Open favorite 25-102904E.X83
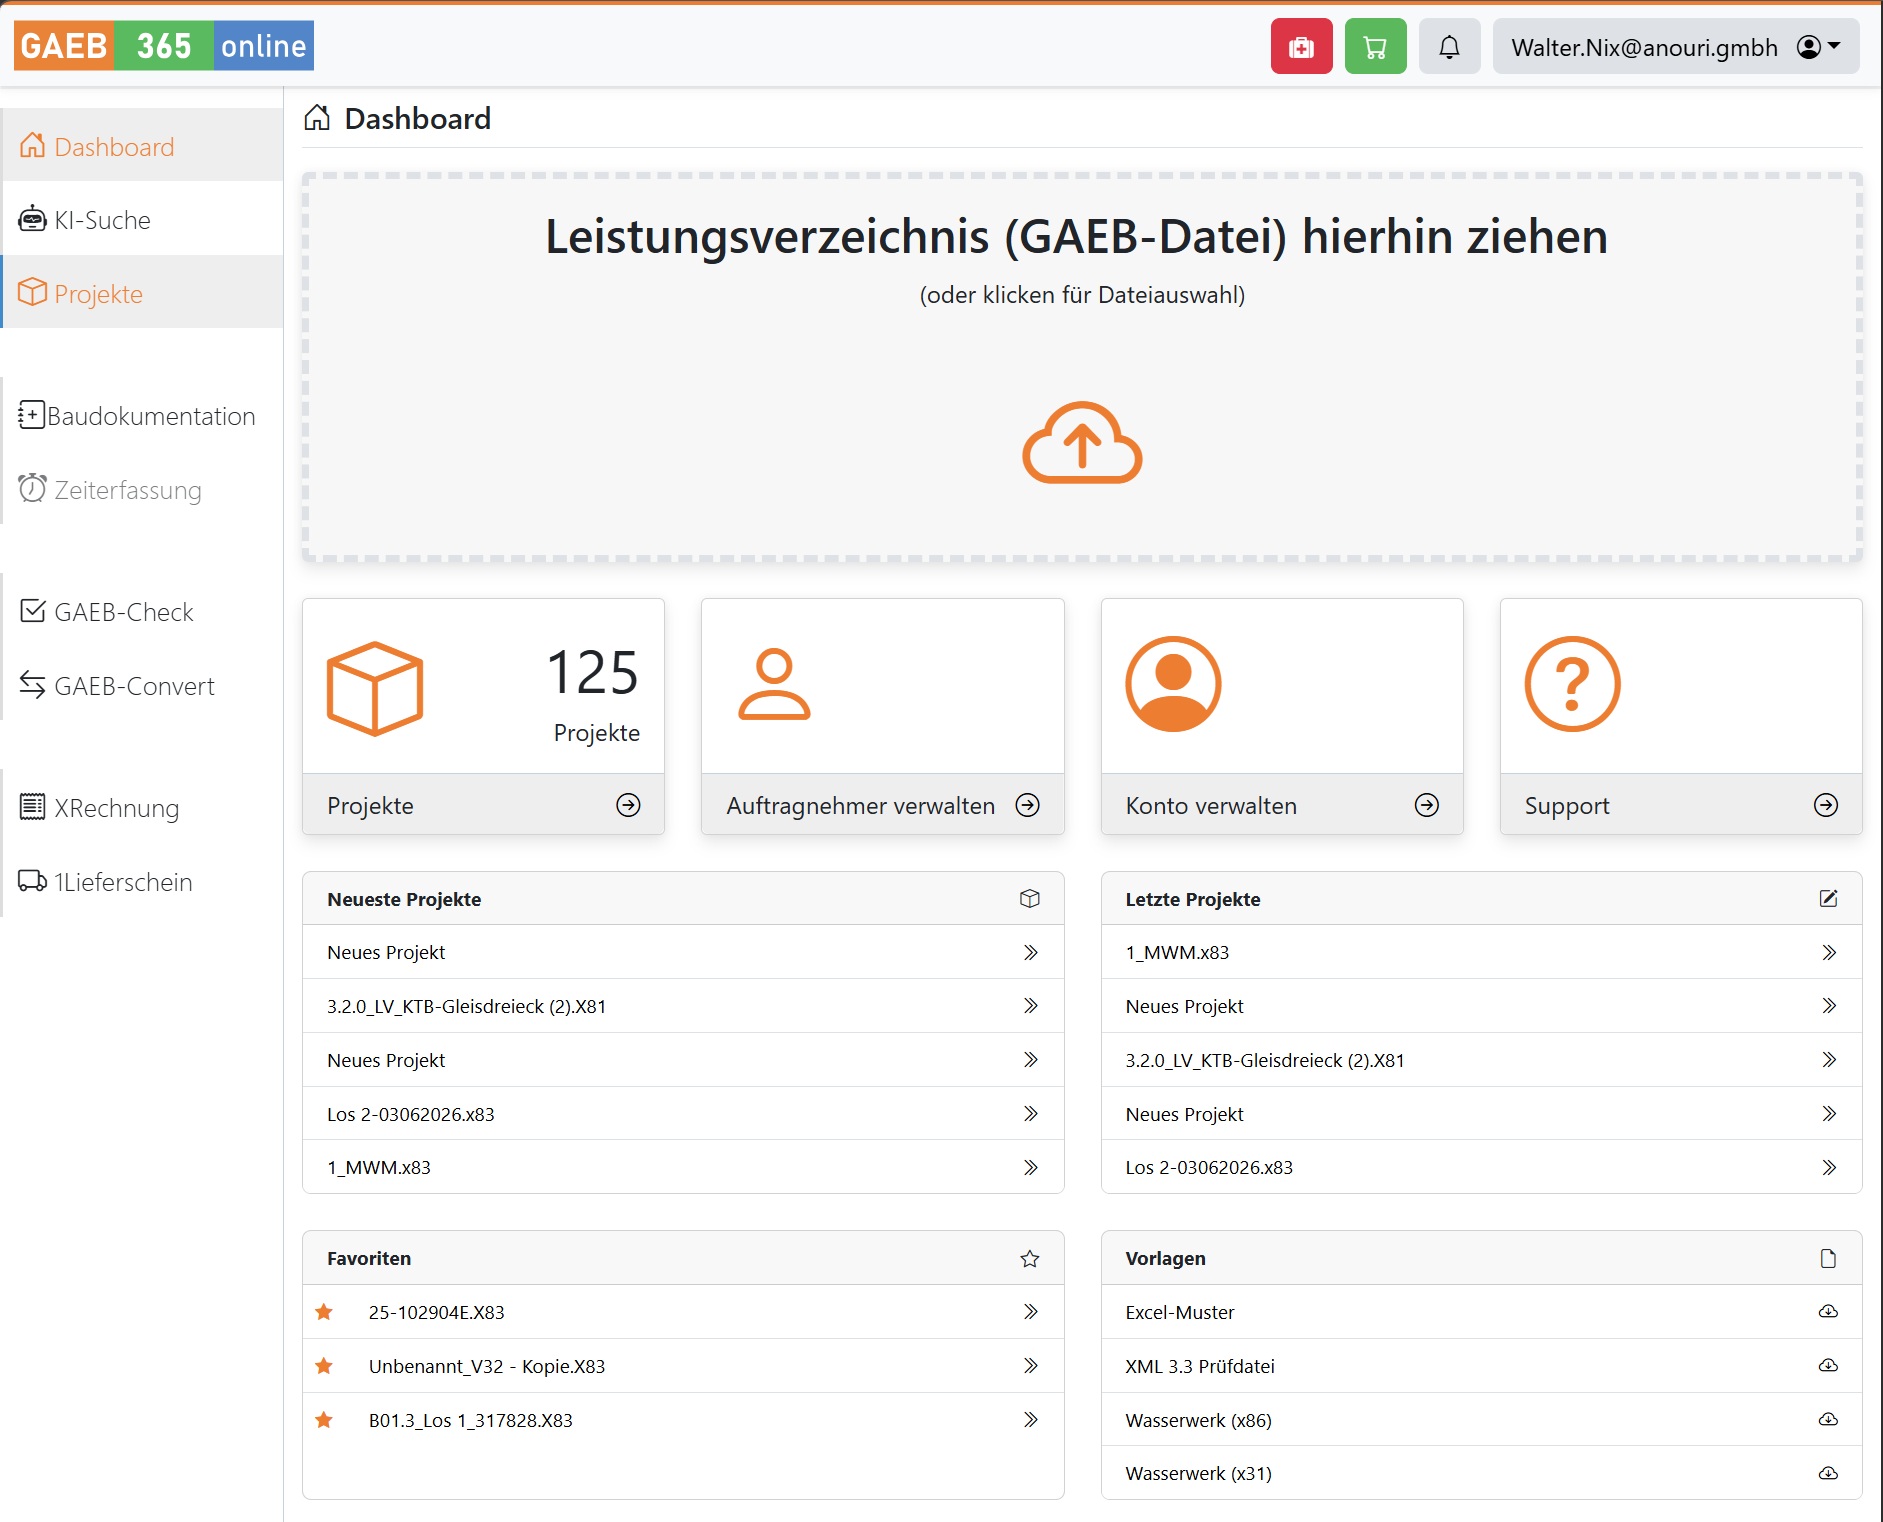 tap(683, 1312)
